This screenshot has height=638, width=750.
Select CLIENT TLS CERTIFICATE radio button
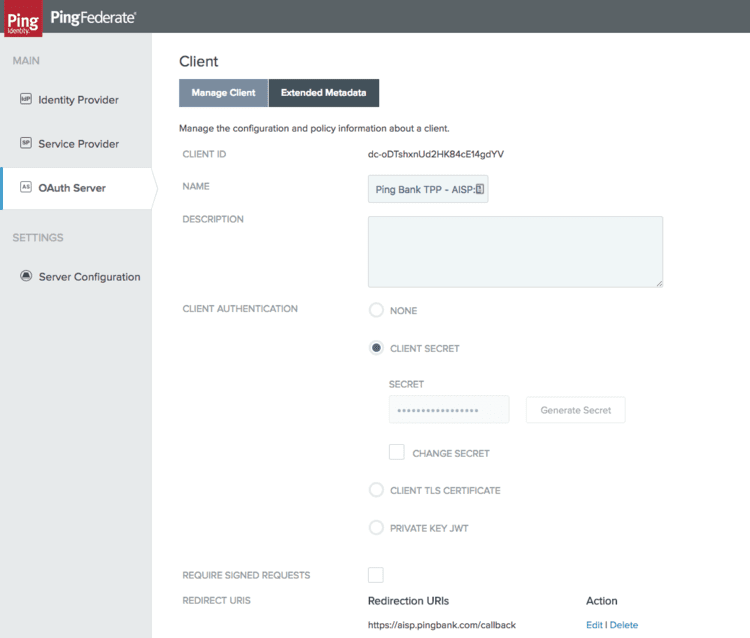tap(376, 490)
